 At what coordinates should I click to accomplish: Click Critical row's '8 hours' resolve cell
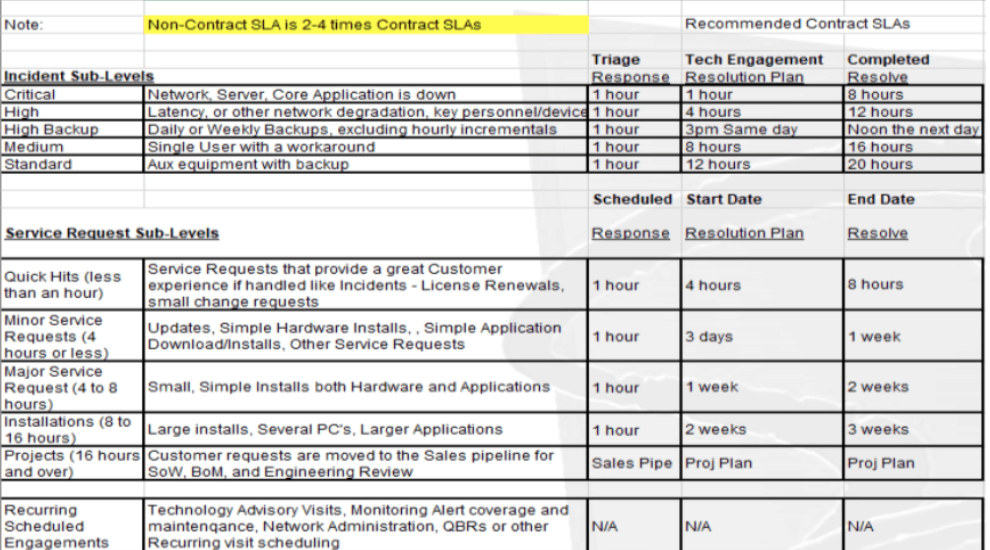(x=912, y=95)
